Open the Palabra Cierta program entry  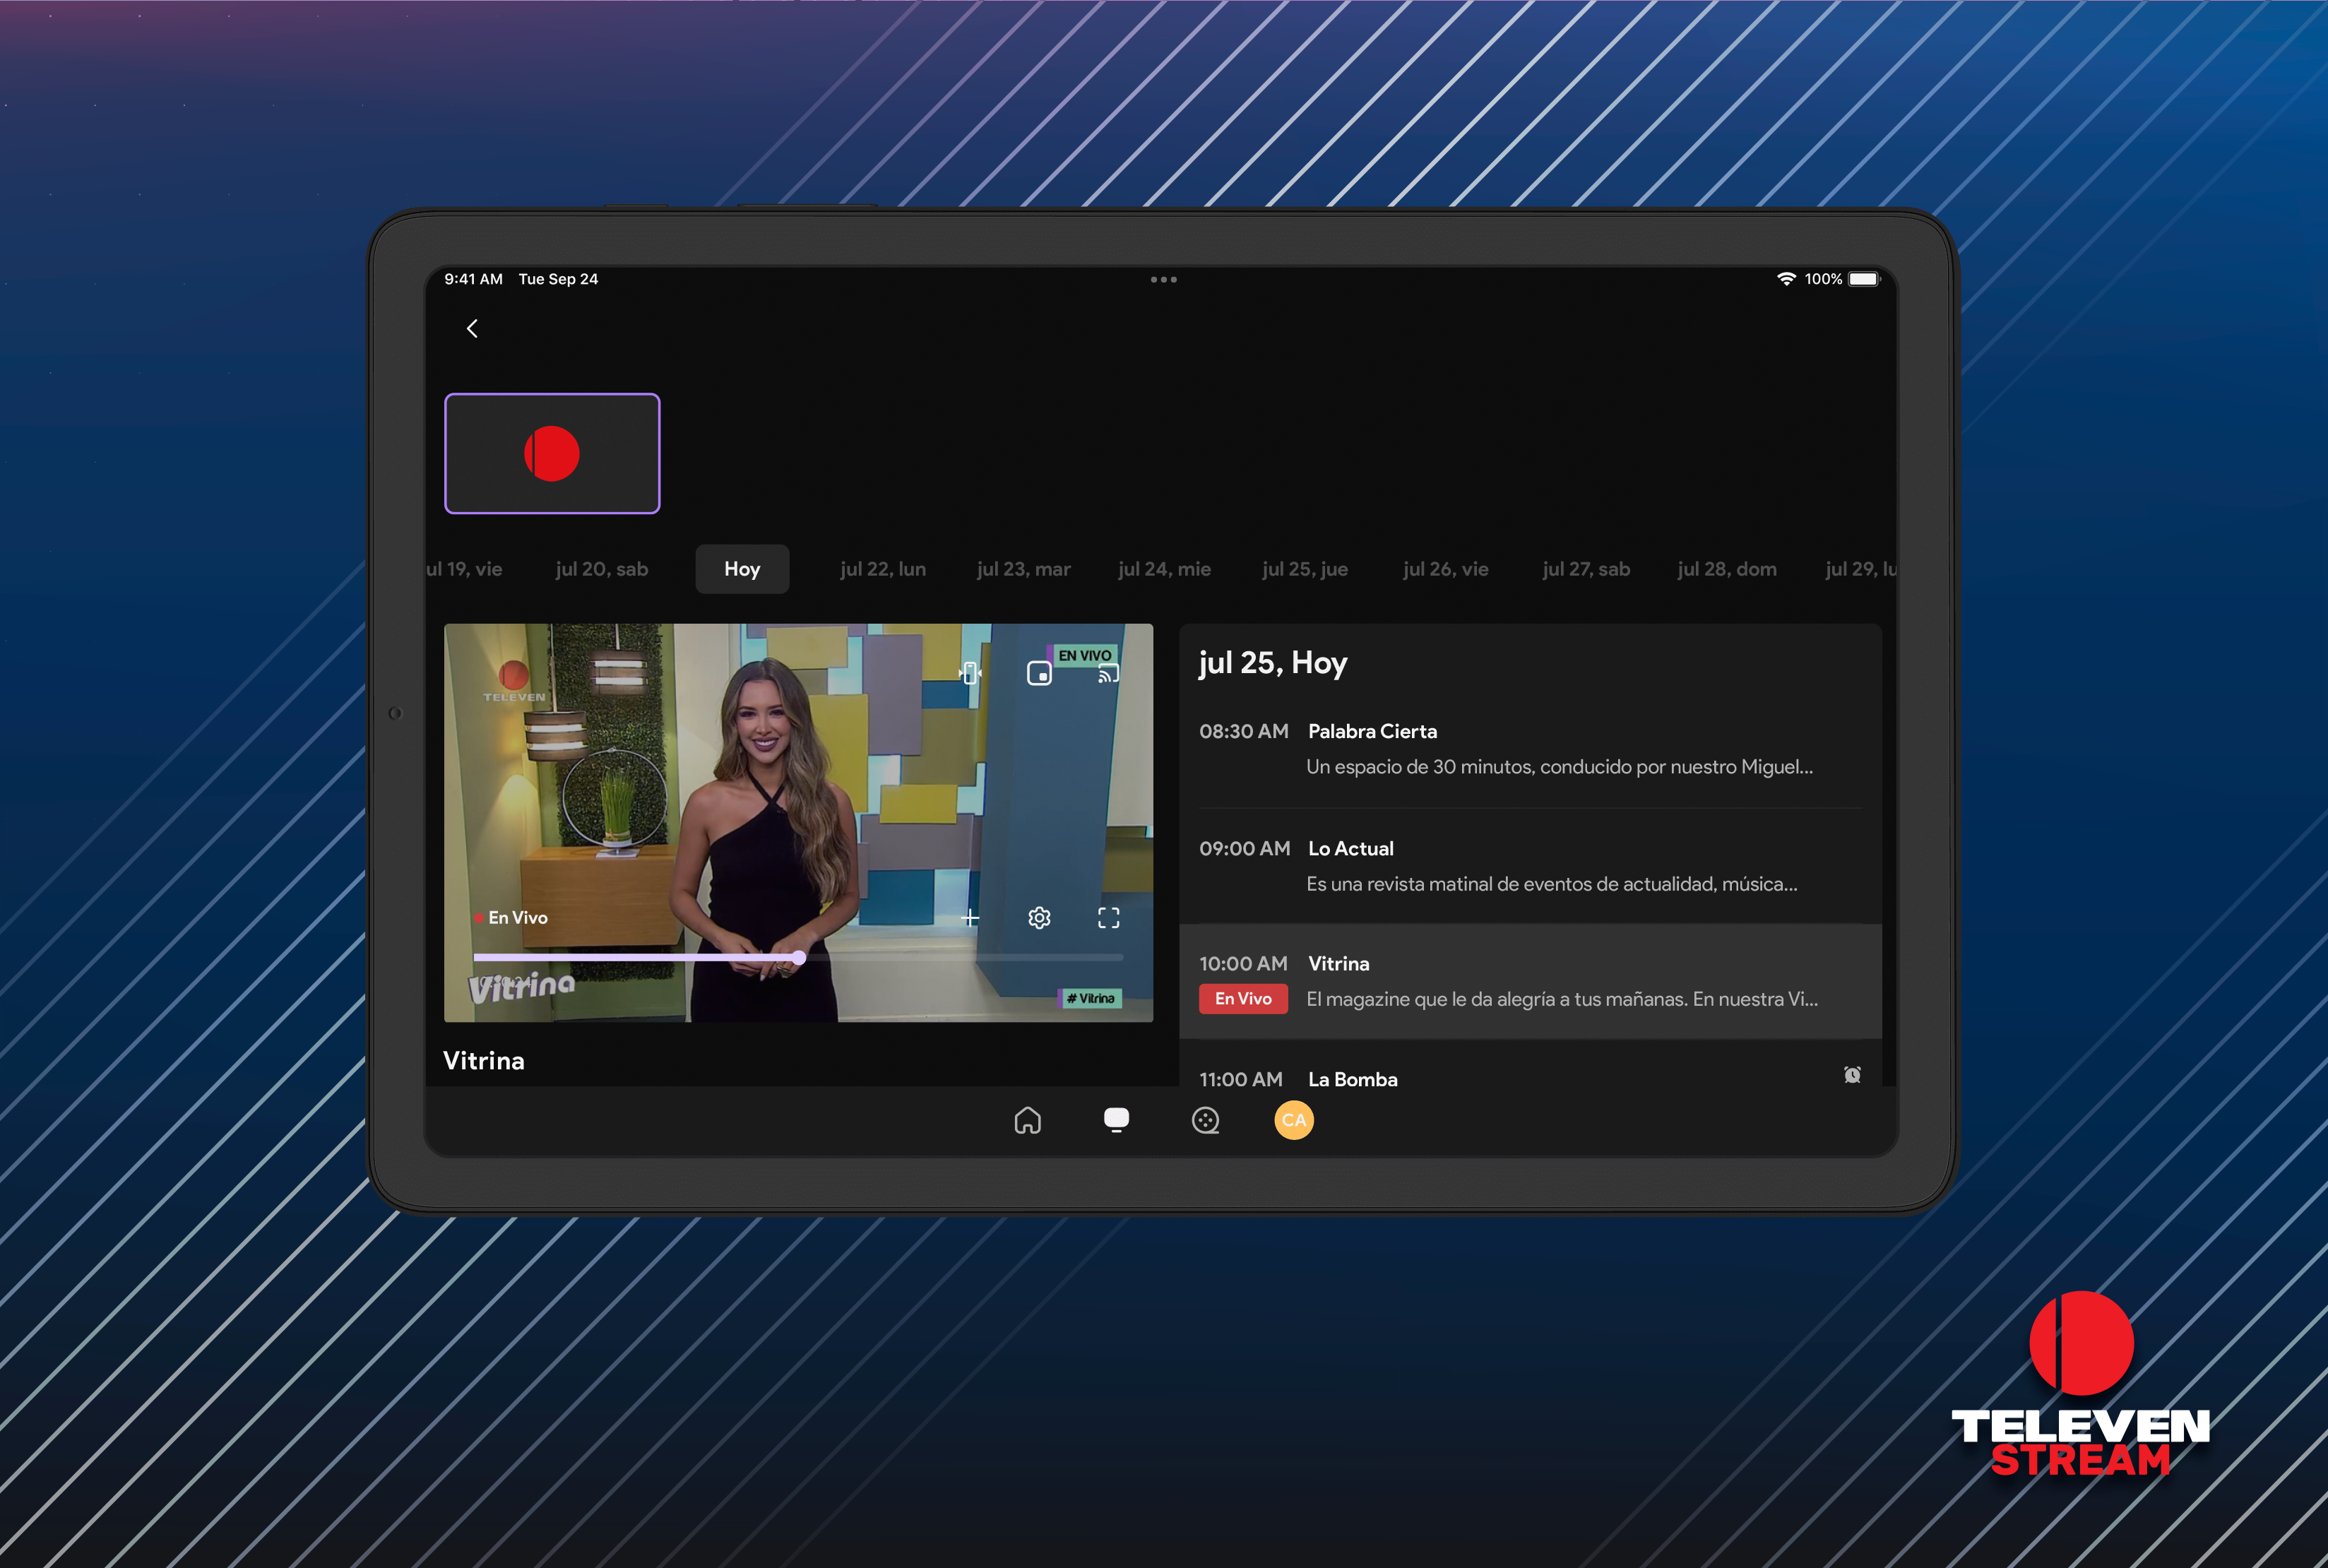coord(1530,749)
